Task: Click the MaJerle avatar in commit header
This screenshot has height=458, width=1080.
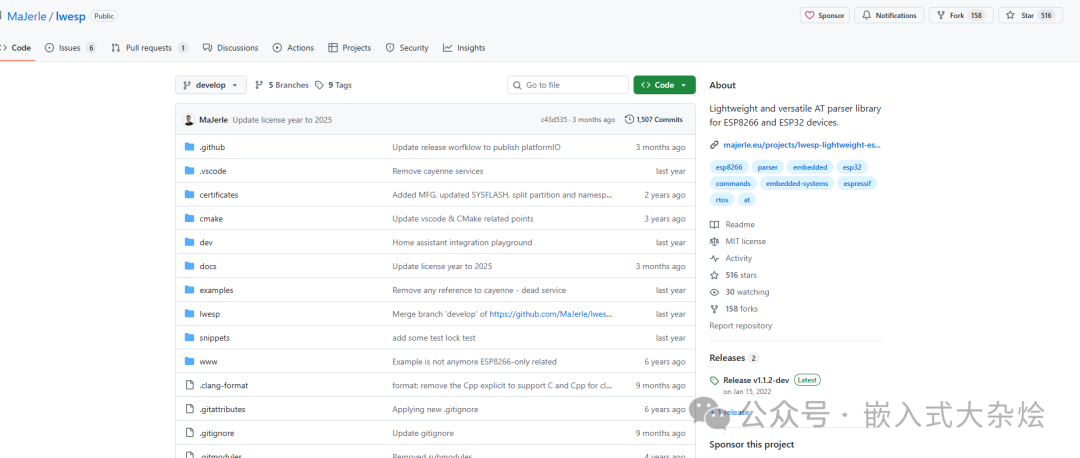Action: pos(189,120)
